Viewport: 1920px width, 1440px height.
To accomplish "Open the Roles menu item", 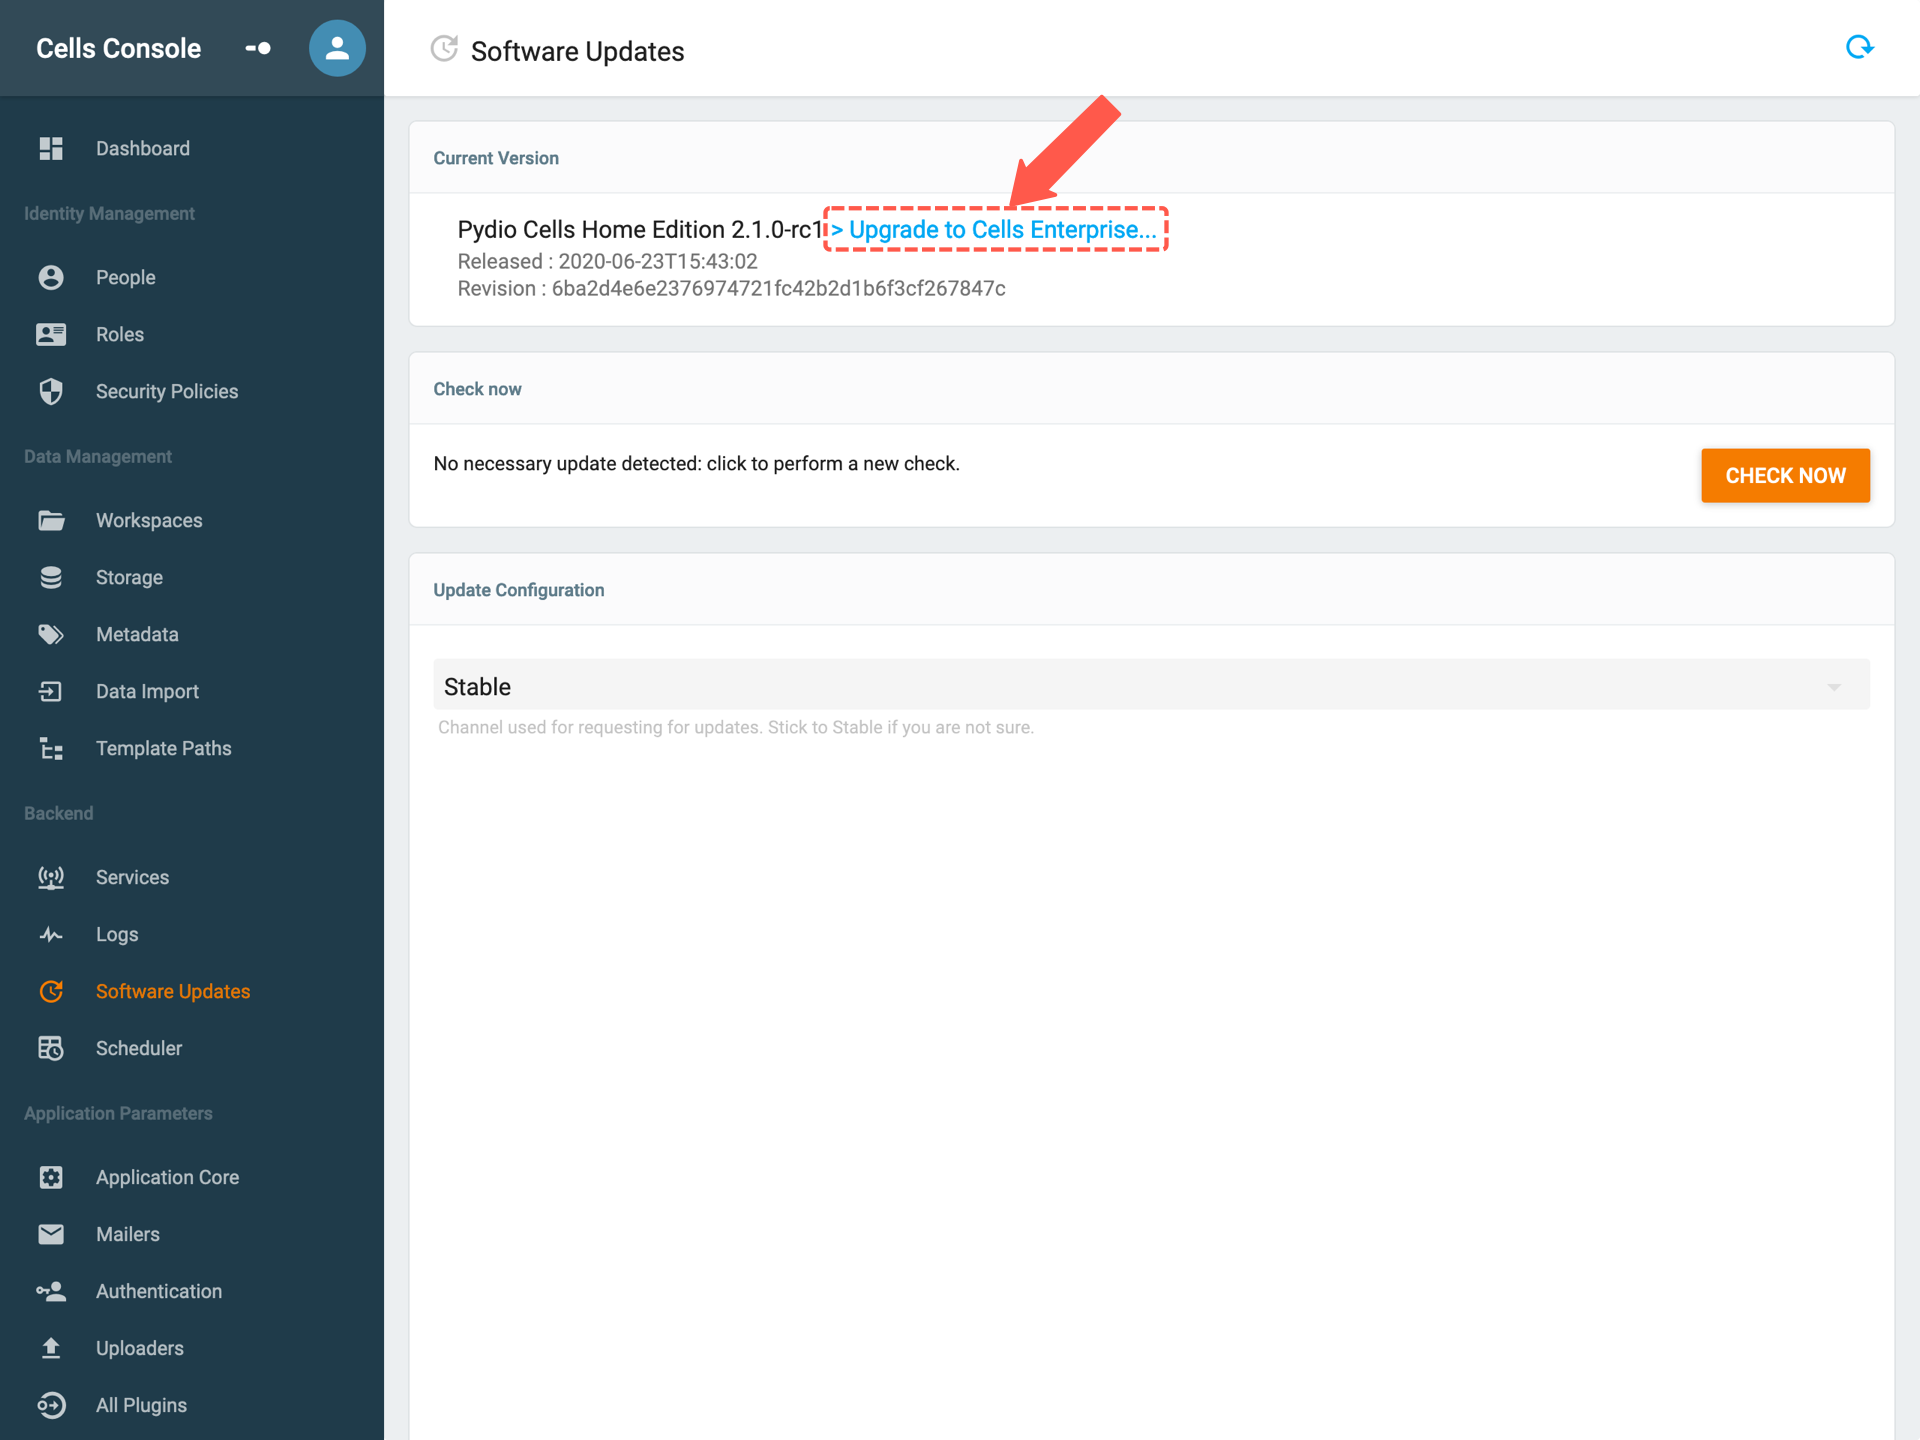I will click(x=120, y=334).
